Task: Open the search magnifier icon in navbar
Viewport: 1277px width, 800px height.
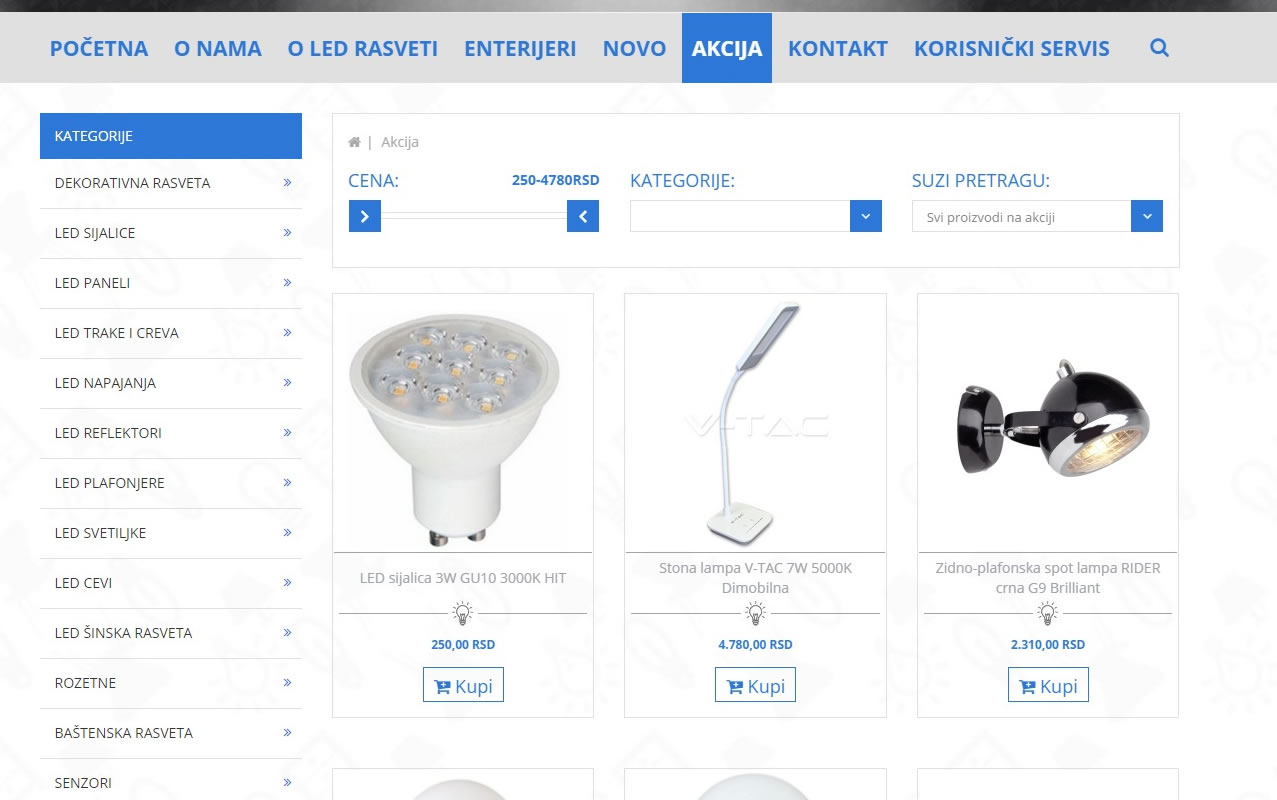Action: [1159, 47]
